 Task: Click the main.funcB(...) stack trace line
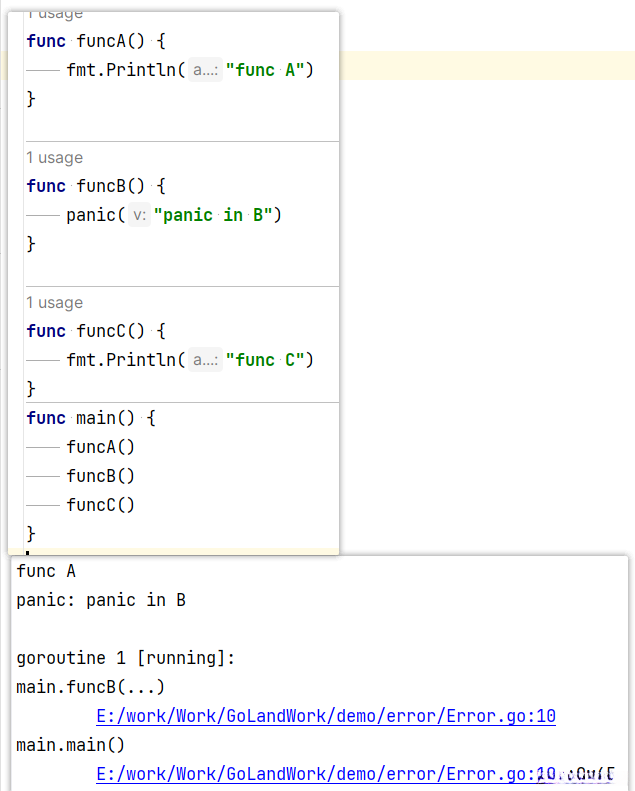[x=90, y=687]
